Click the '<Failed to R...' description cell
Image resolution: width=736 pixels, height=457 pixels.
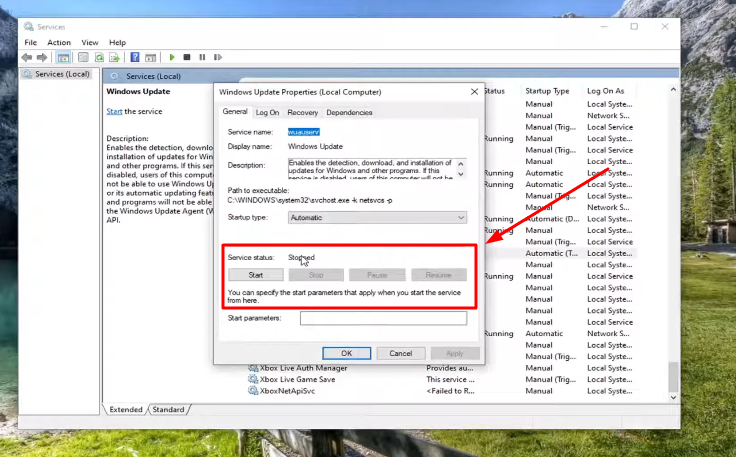click(x=451, y=390)
